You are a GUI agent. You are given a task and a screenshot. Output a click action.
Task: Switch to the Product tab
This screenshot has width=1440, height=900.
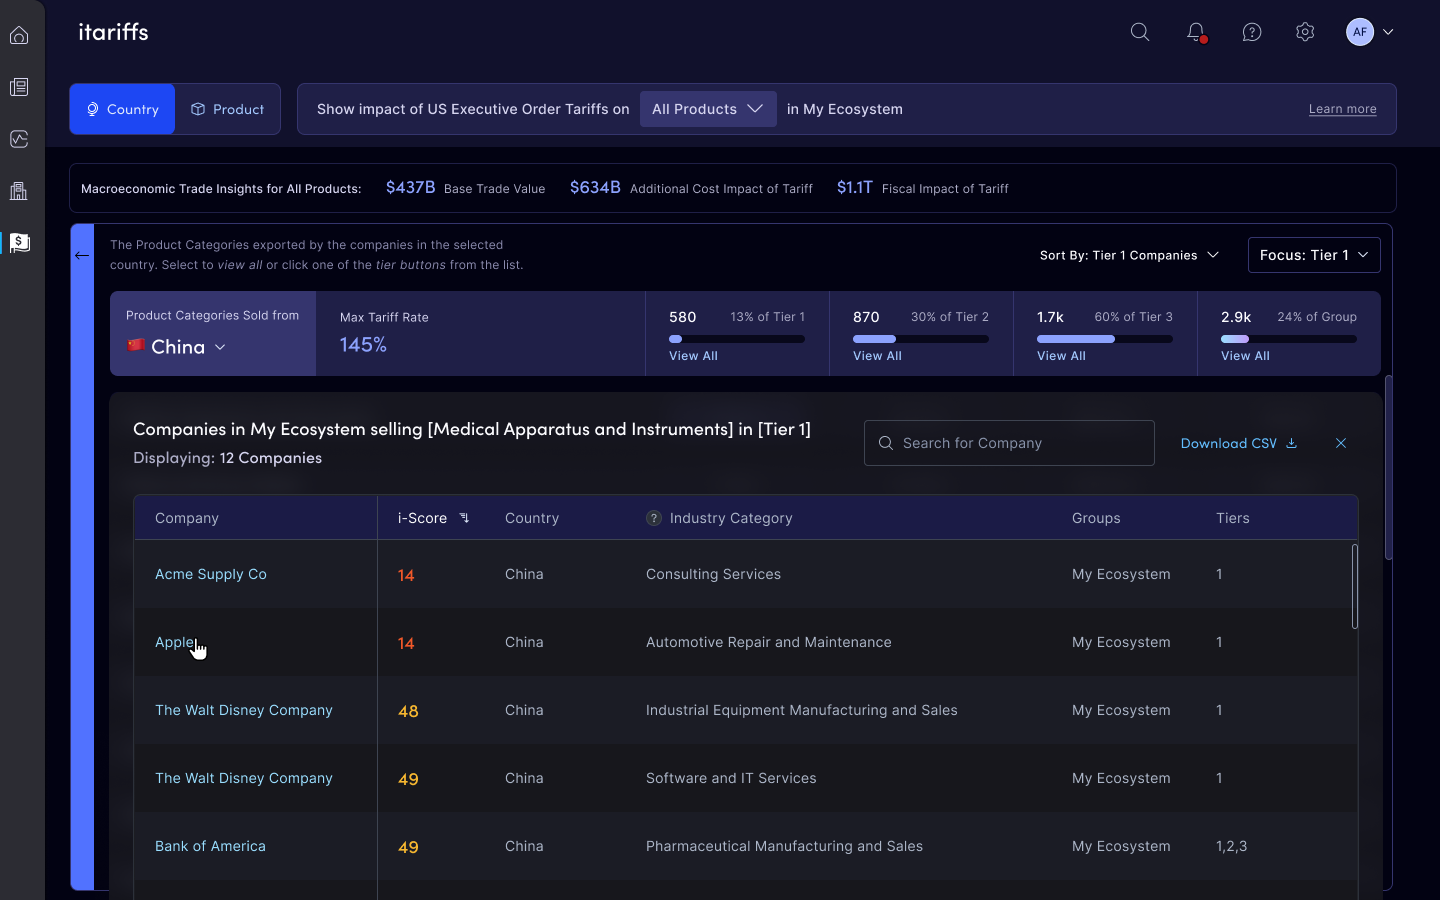(x=228, y=109)
